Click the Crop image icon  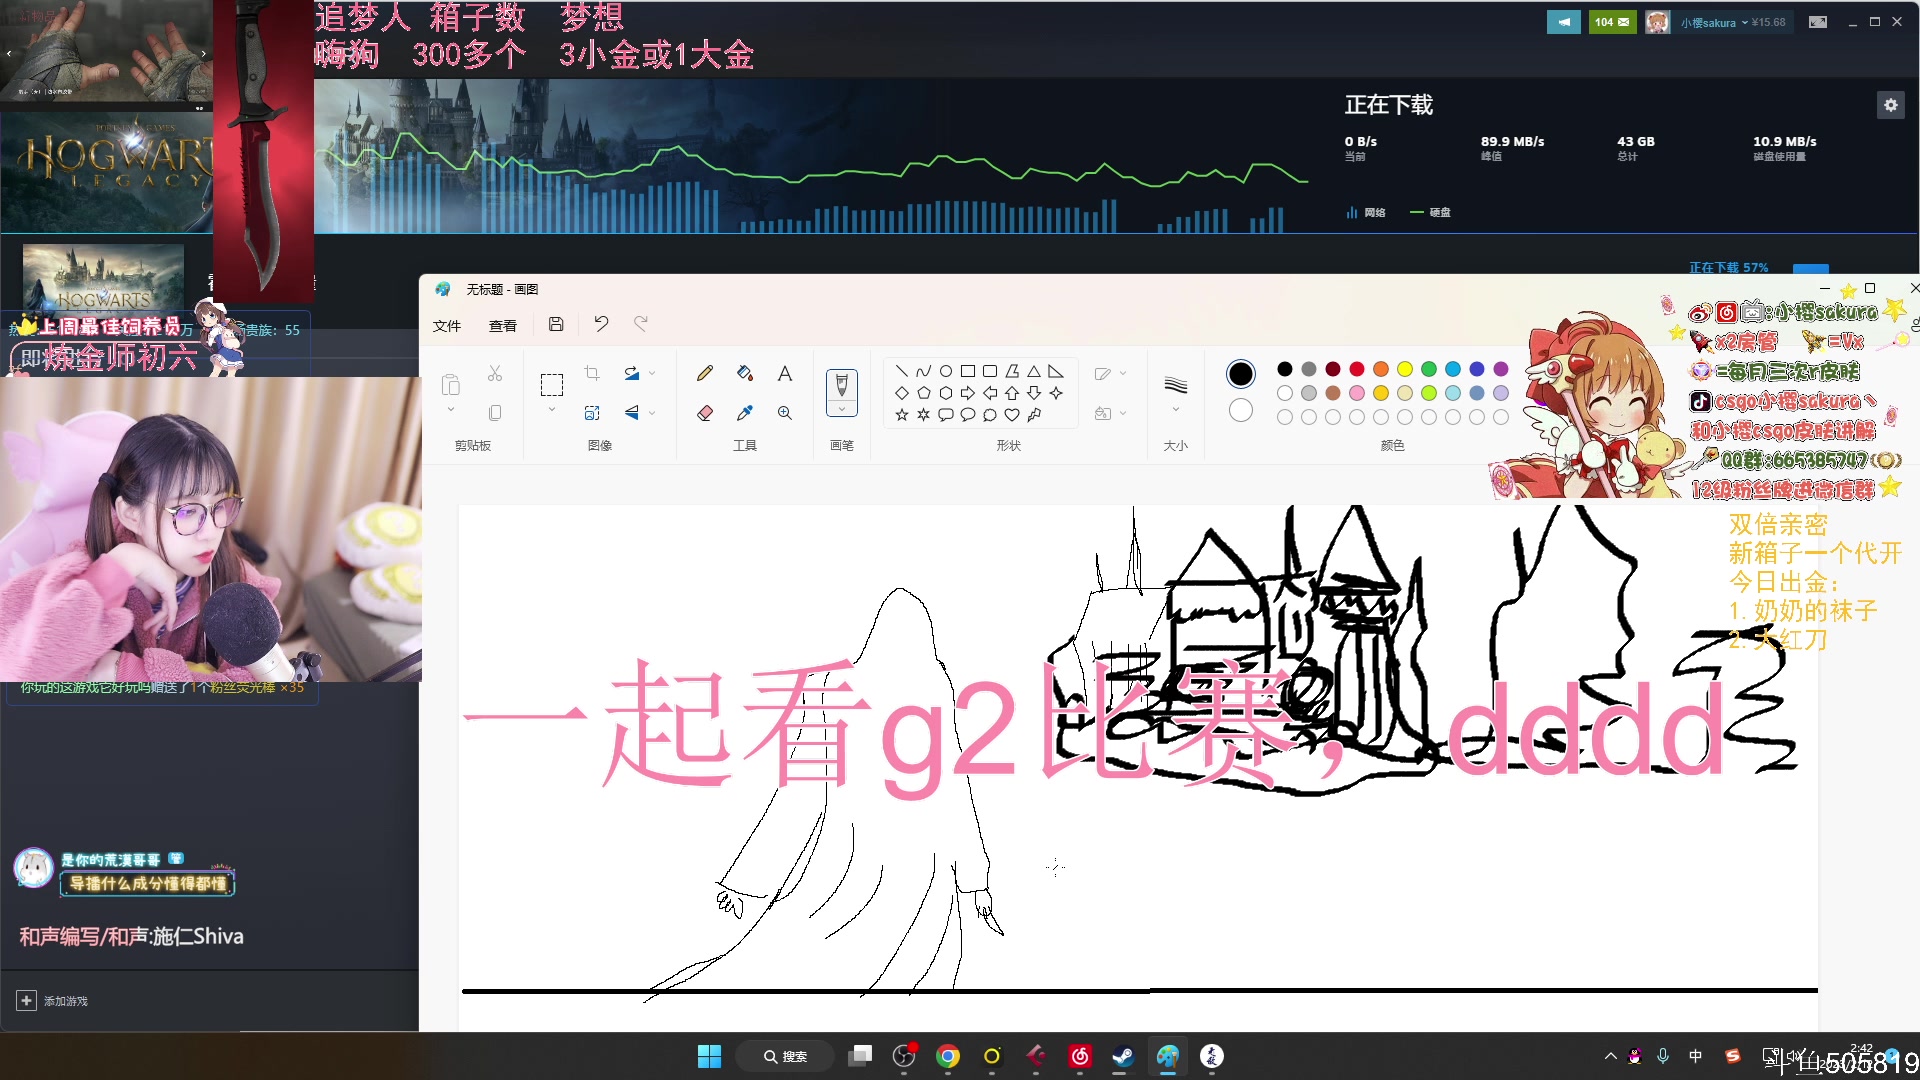coord(592,373)
